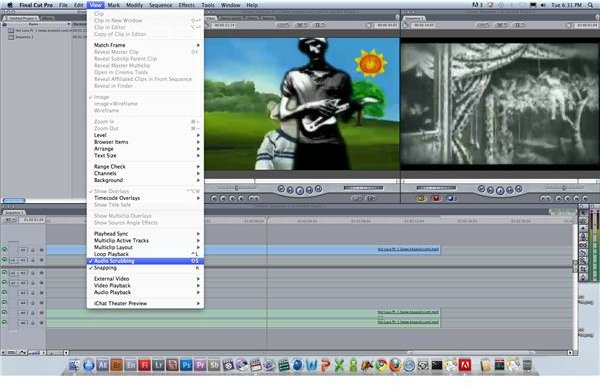
Task: Launch Microsoft Word from the dock
Action: tap(311, 365)
